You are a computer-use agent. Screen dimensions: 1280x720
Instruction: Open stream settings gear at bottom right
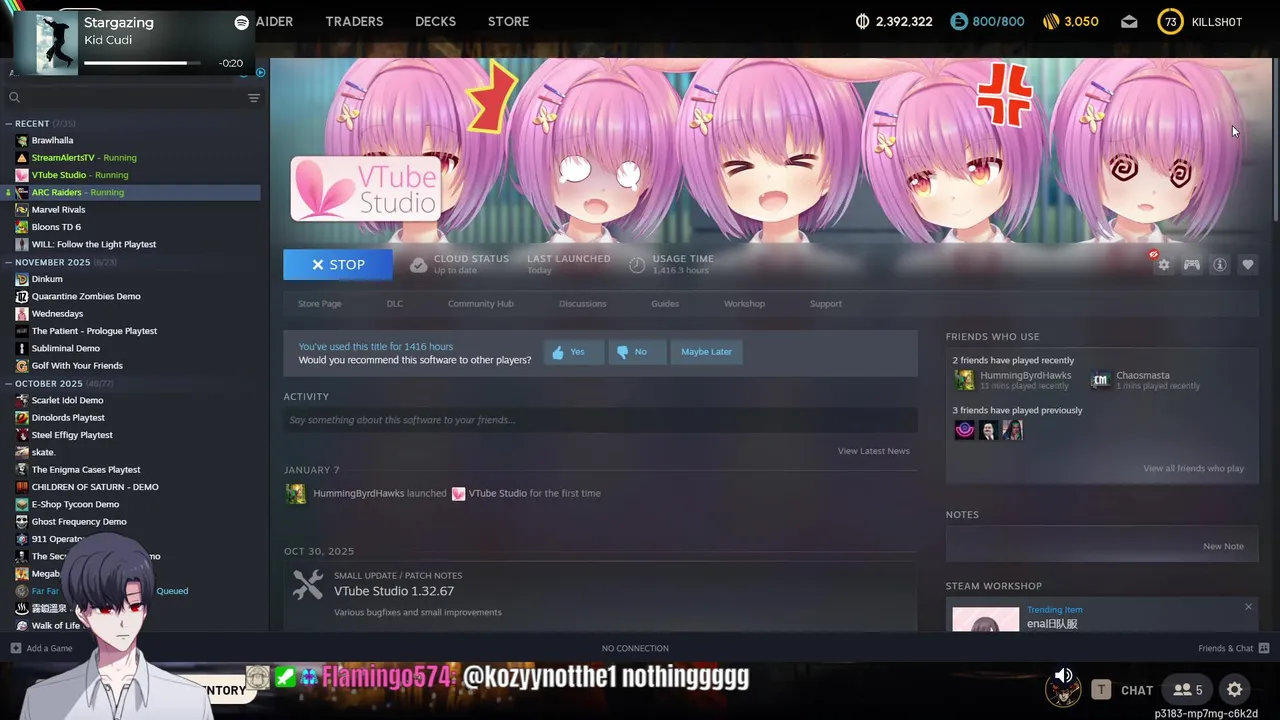1235,690
